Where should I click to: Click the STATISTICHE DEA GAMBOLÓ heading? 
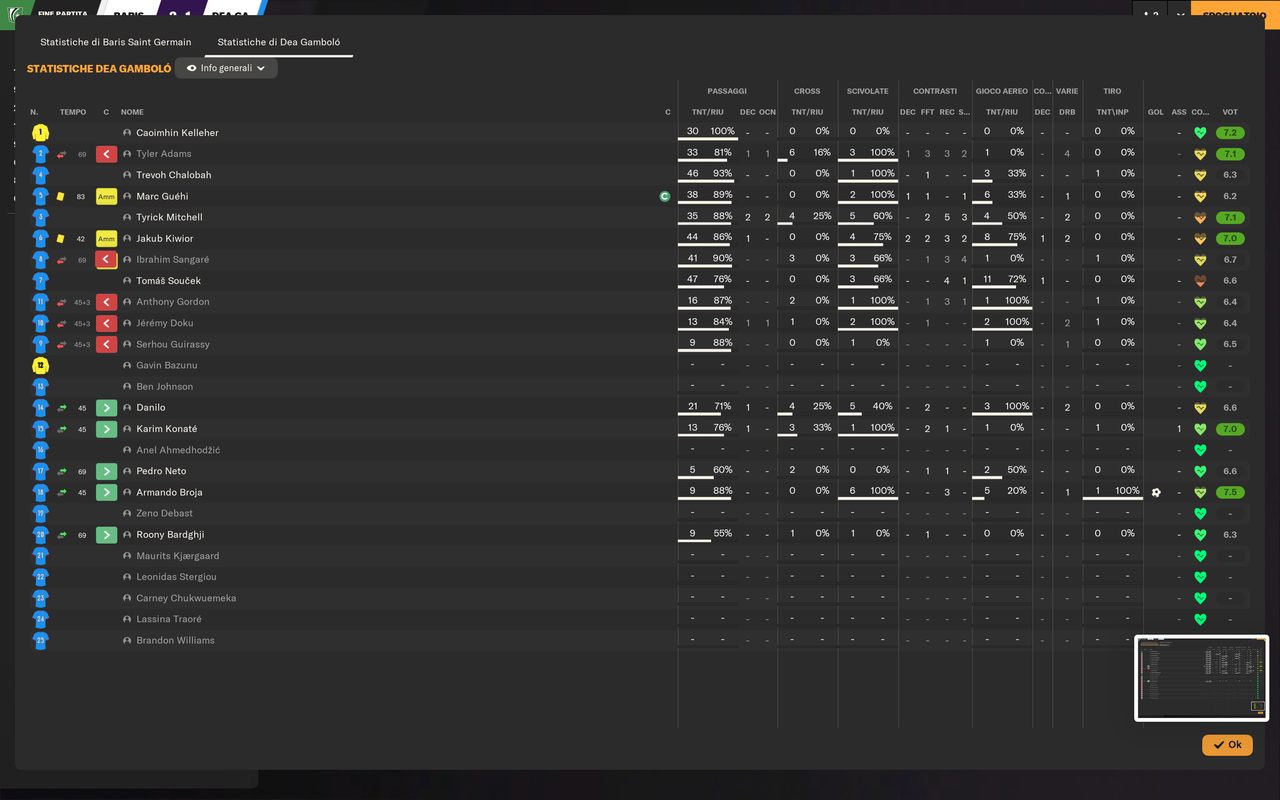[99, 69]
